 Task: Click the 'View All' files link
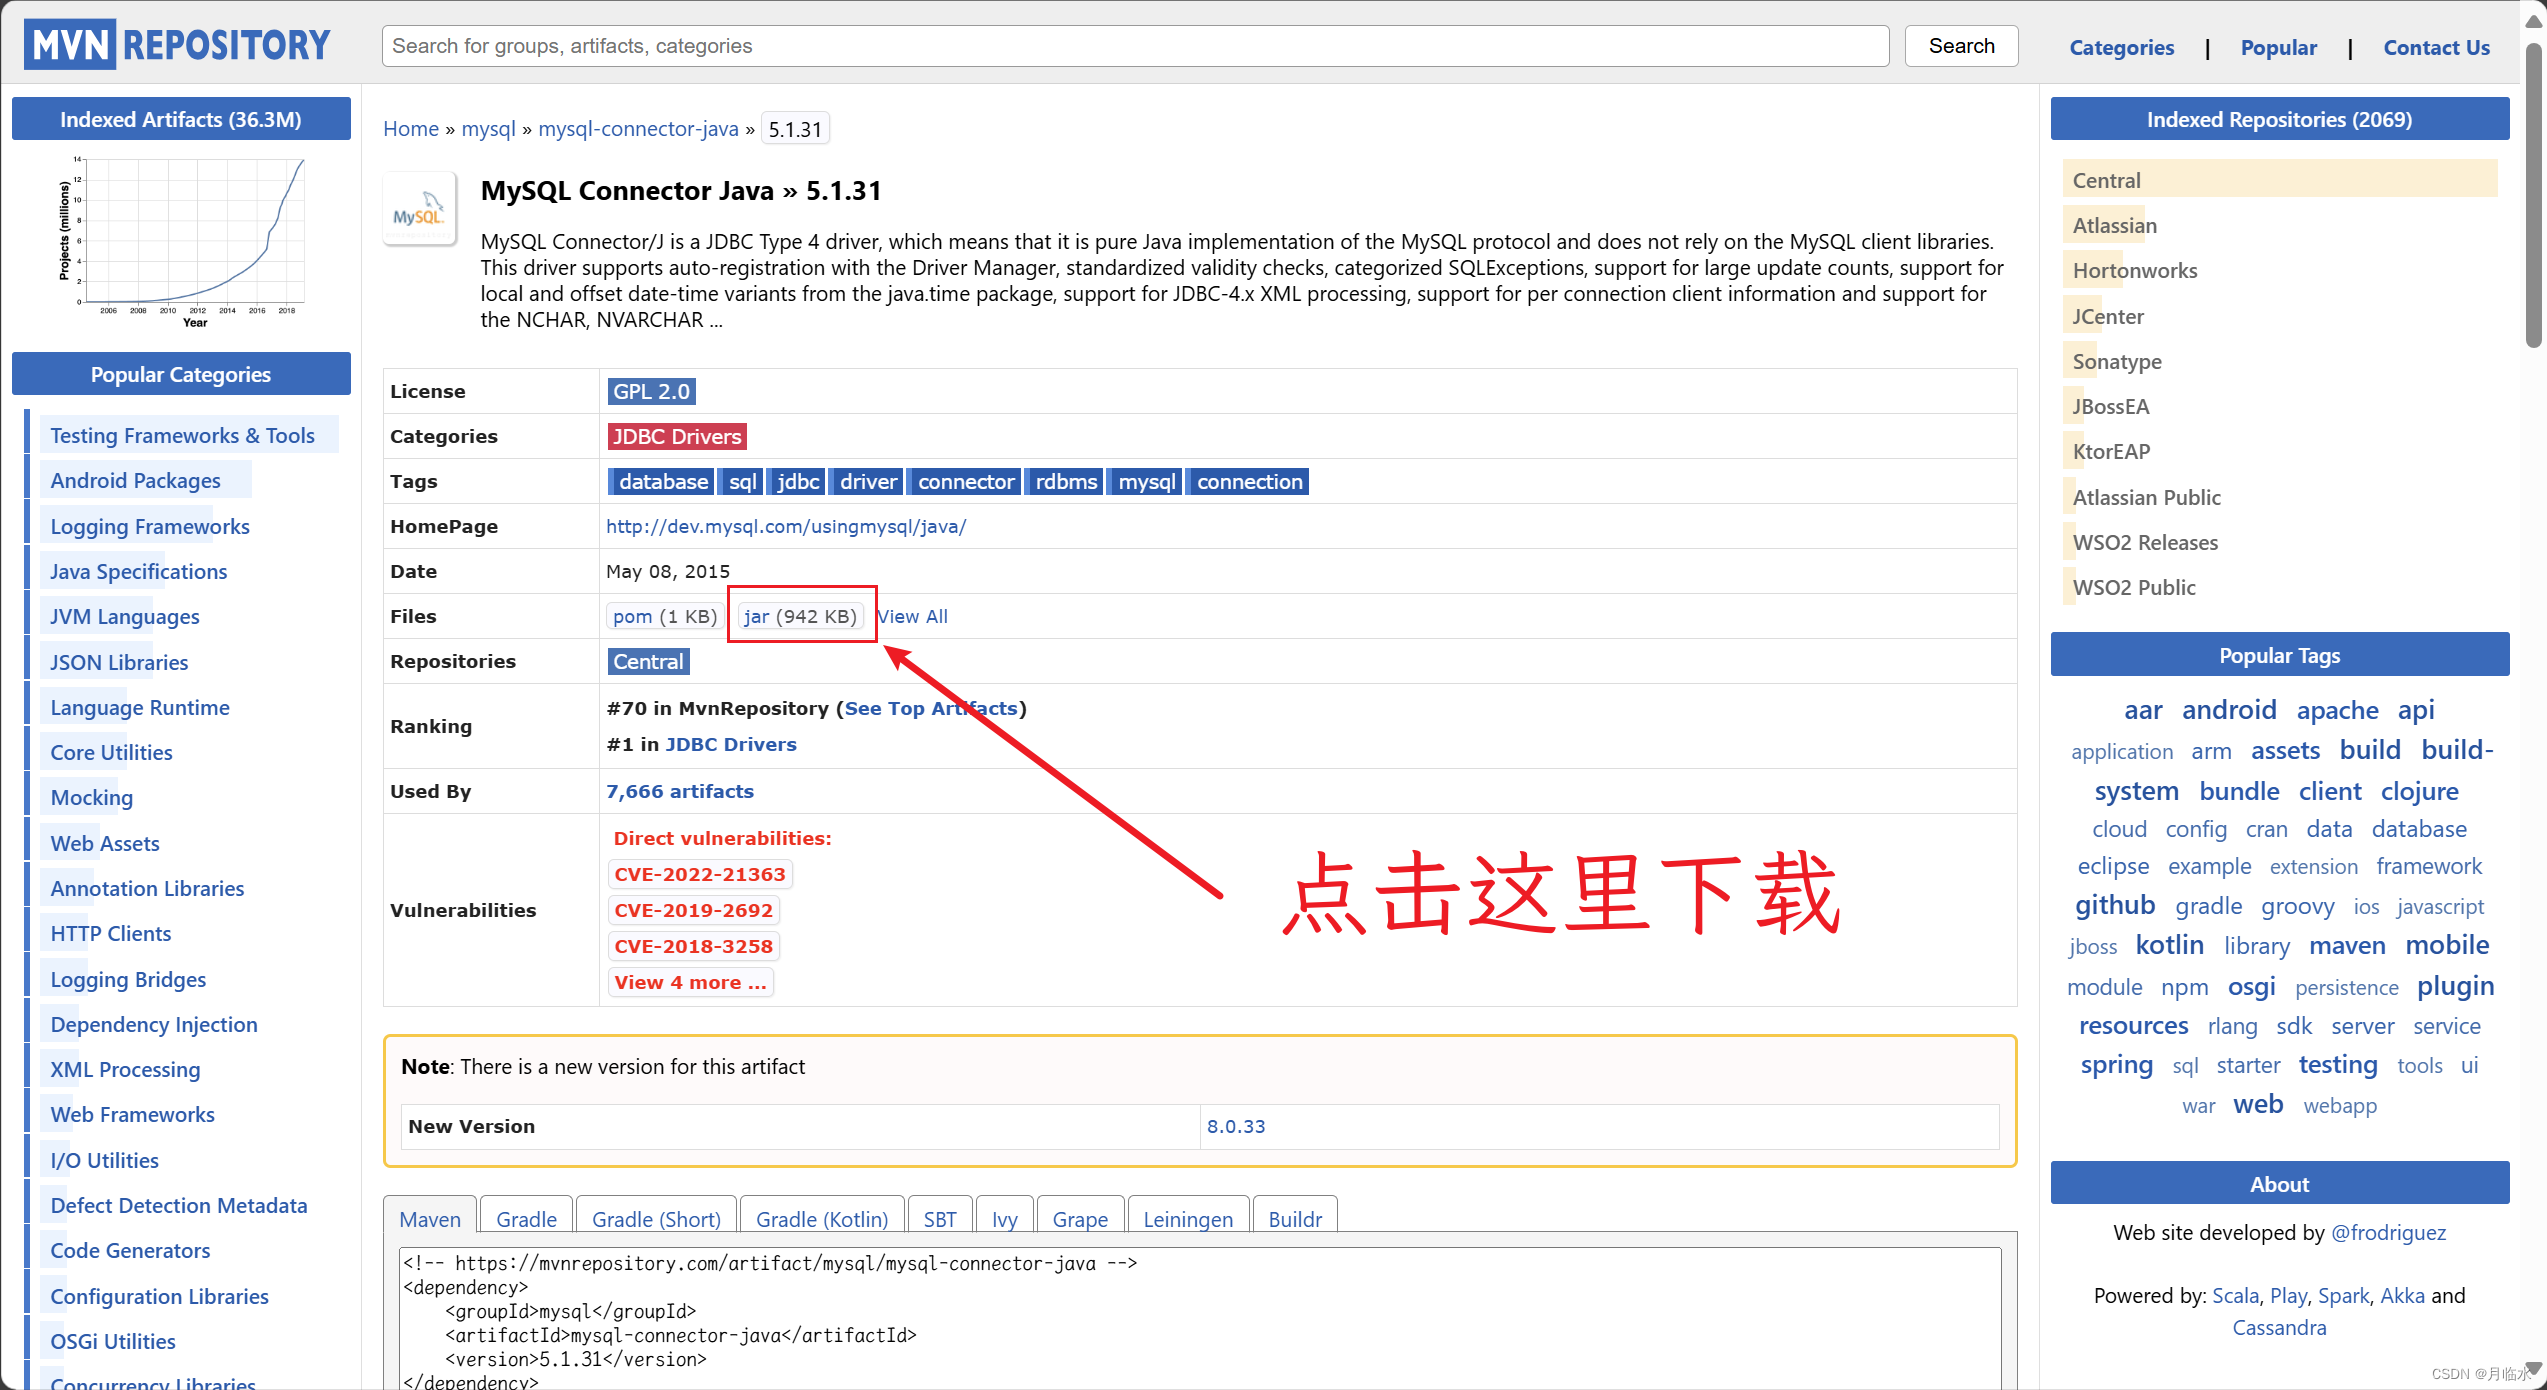(912, 616)
